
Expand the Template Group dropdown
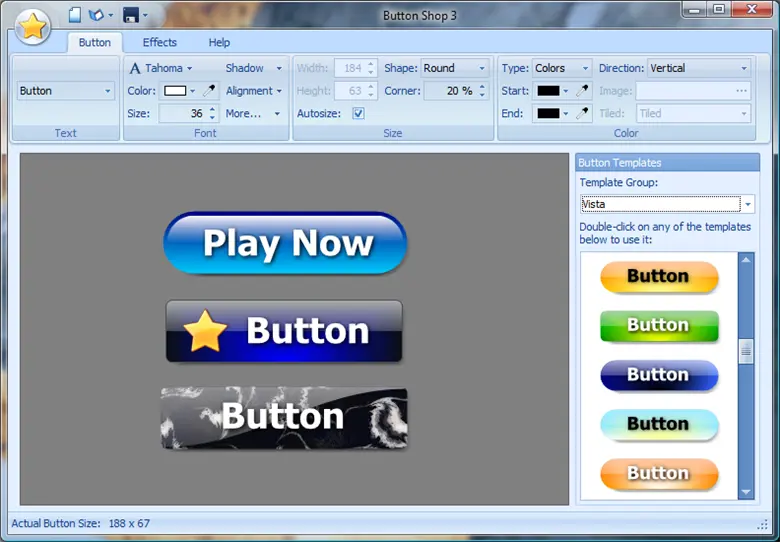tap(747, 204)
